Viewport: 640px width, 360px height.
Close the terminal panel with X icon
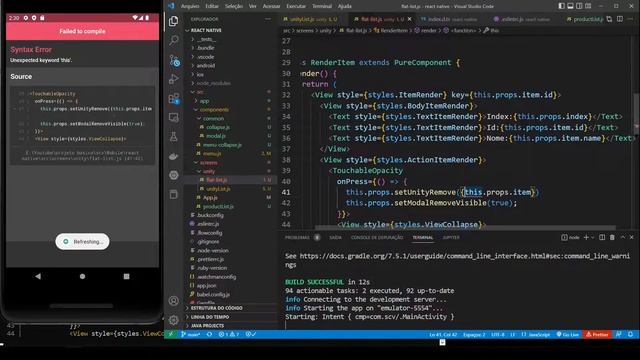click(x=631, y=237)
